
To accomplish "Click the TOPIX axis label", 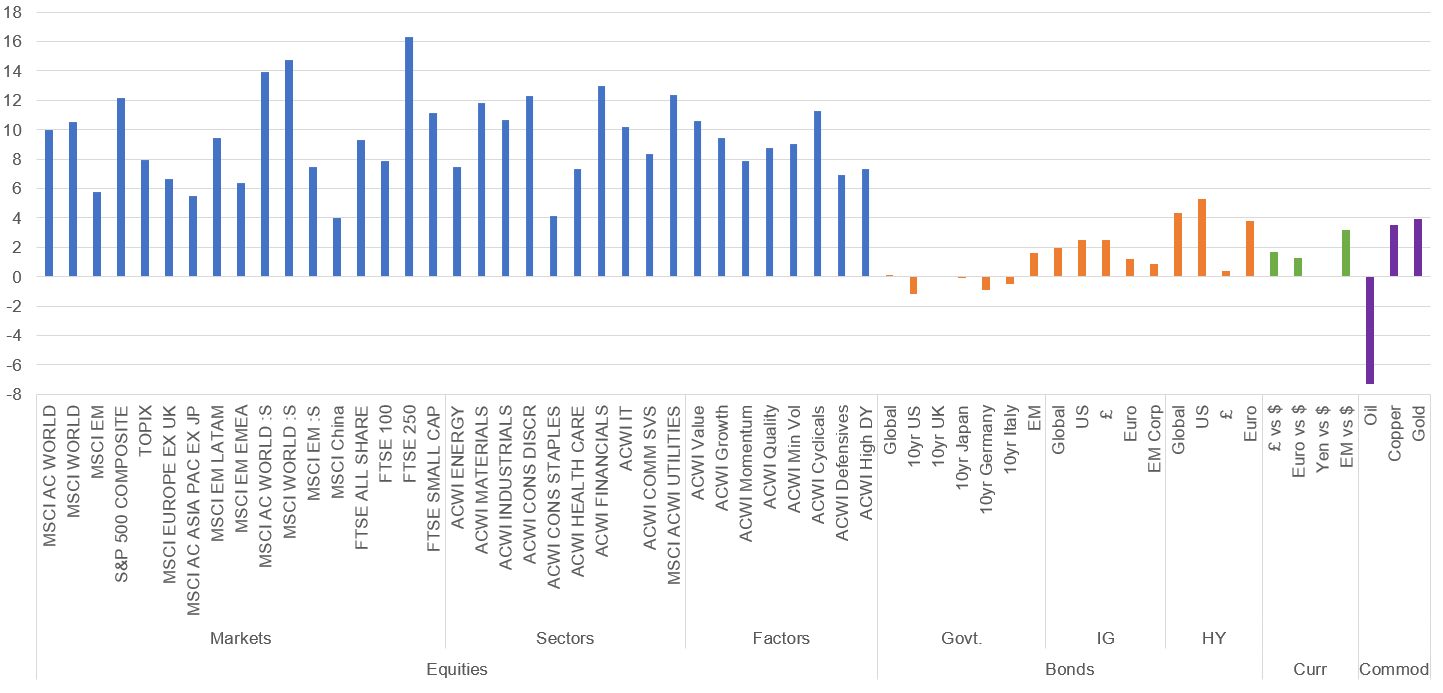I will click(x=146, y=430).
